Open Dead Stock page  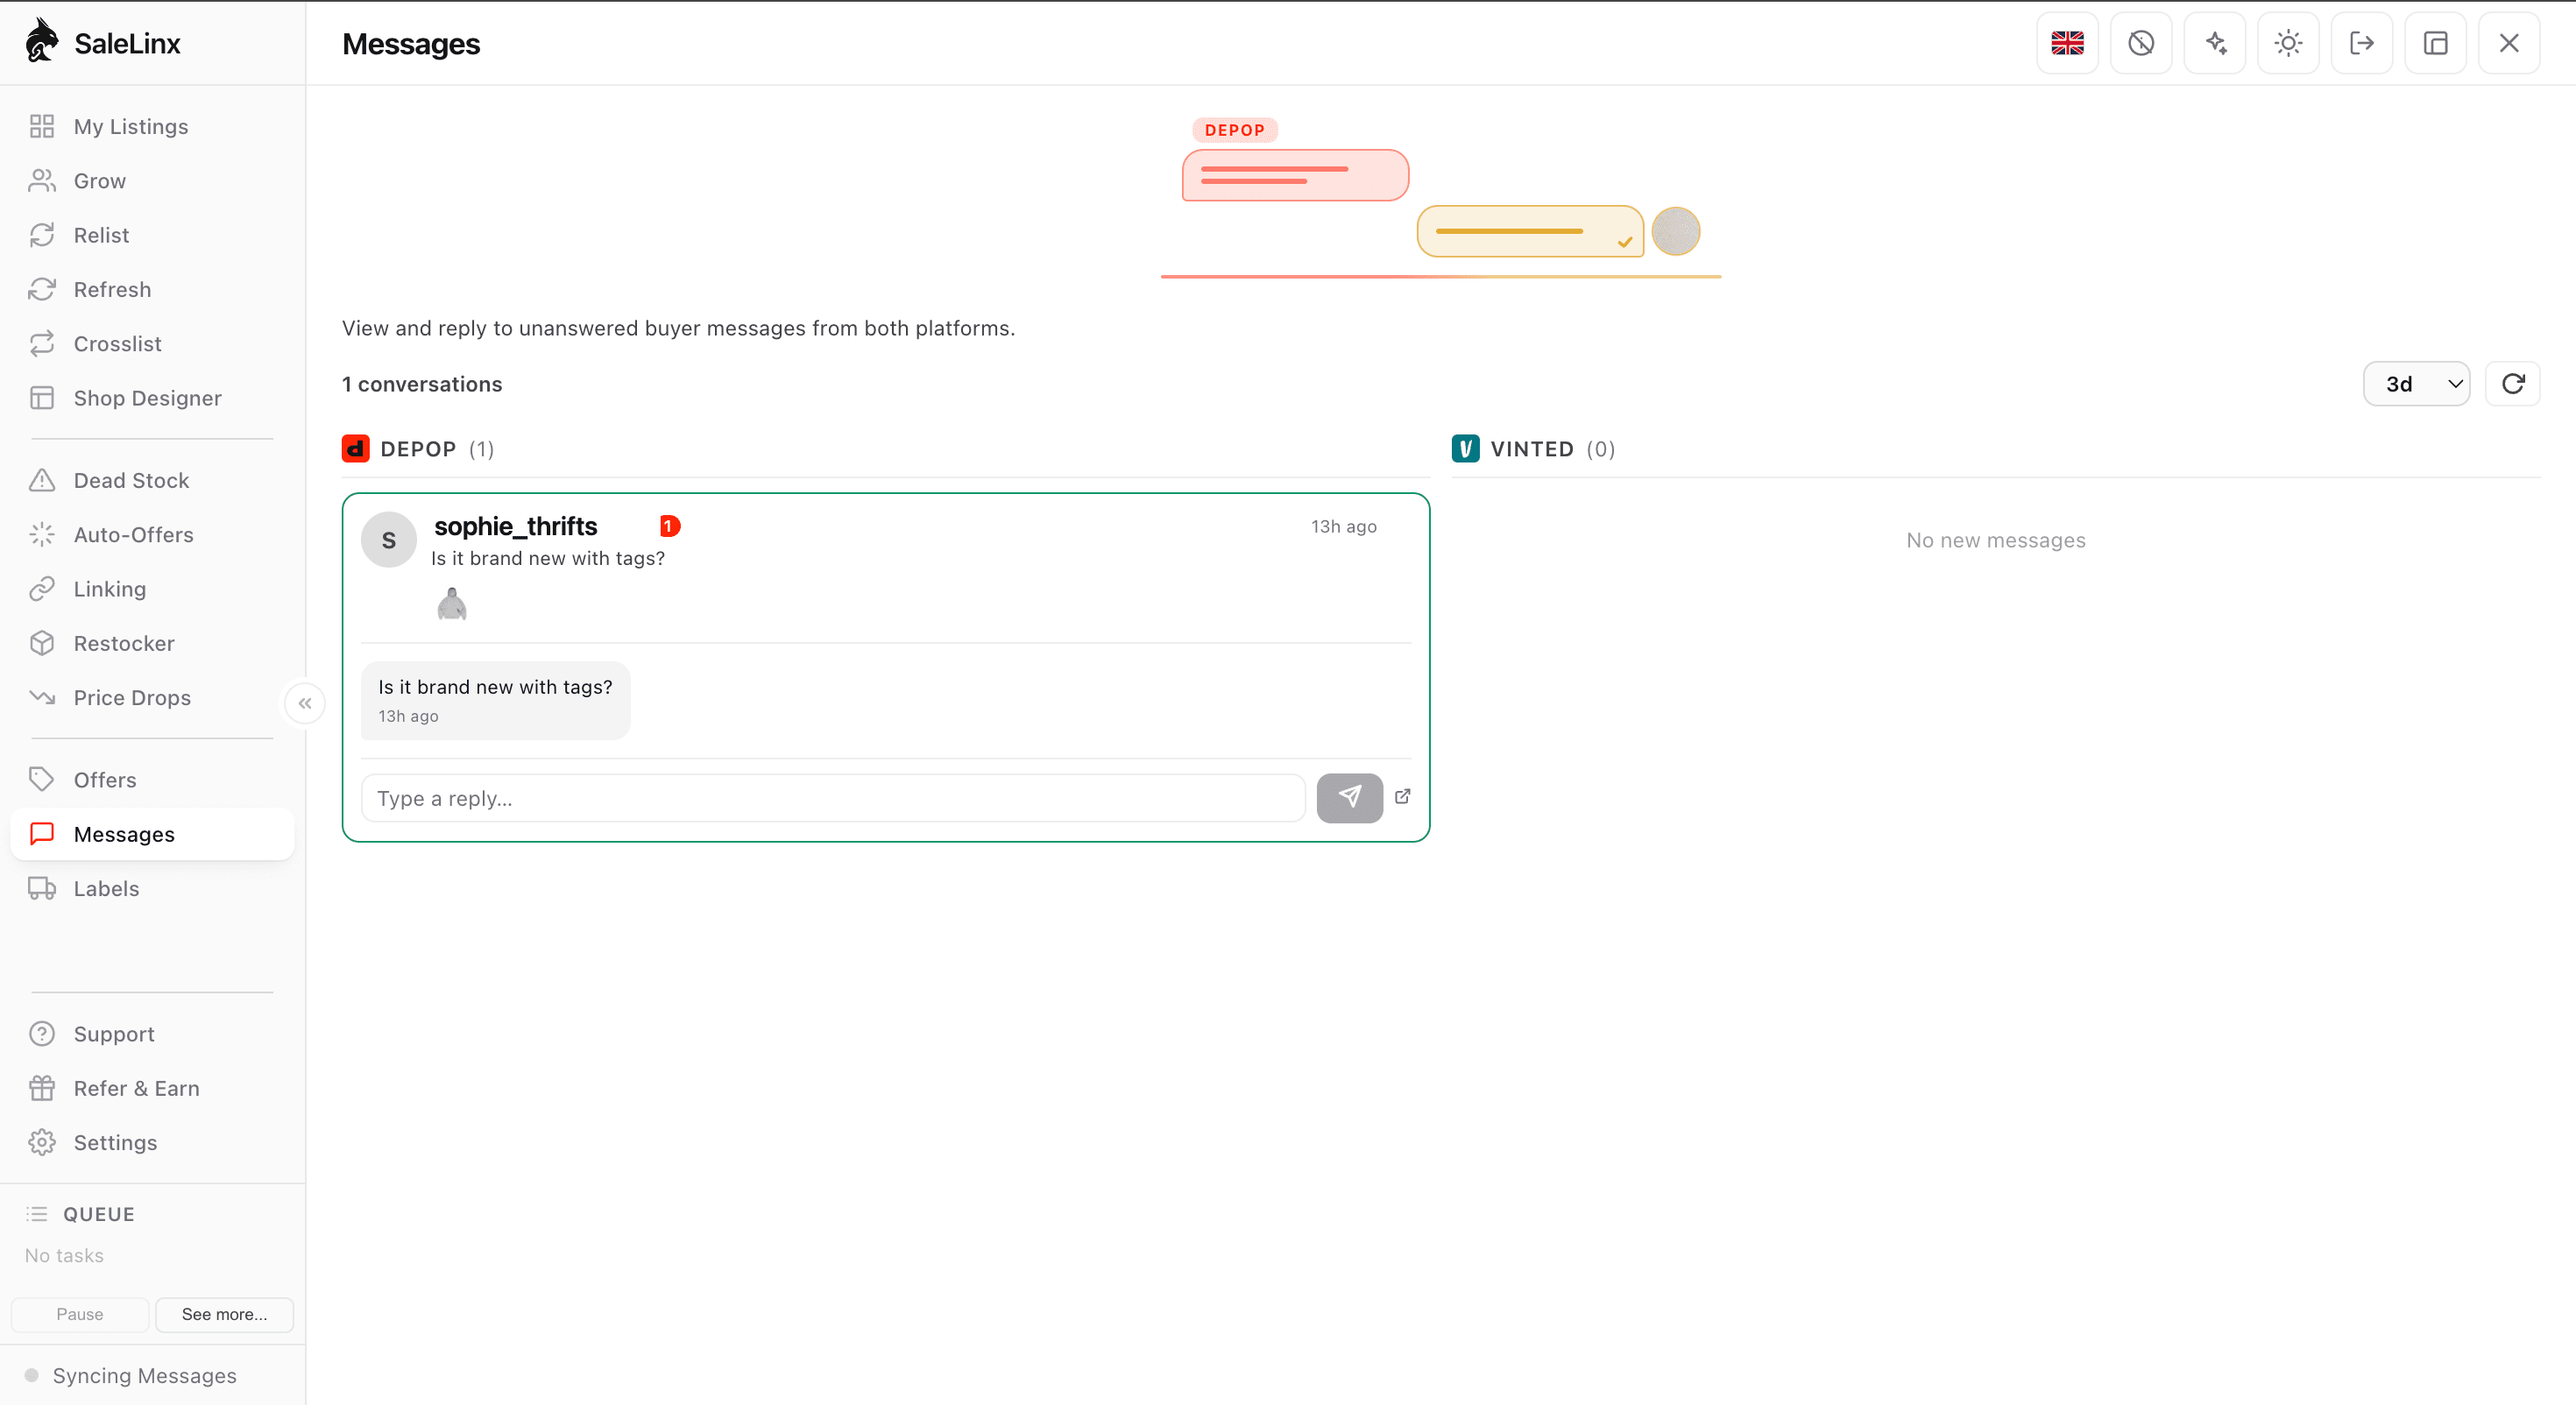[x=152, y=480]
